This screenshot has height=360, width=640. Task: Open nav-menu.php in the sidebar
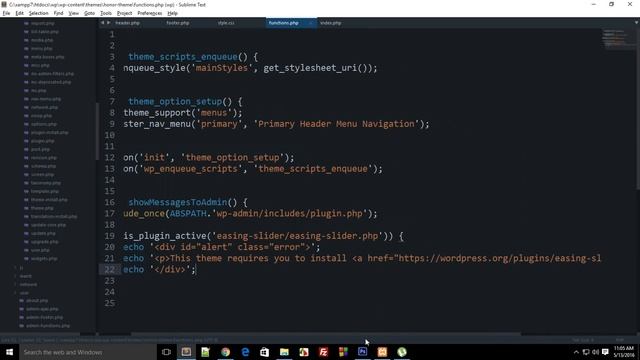[46, 99]
